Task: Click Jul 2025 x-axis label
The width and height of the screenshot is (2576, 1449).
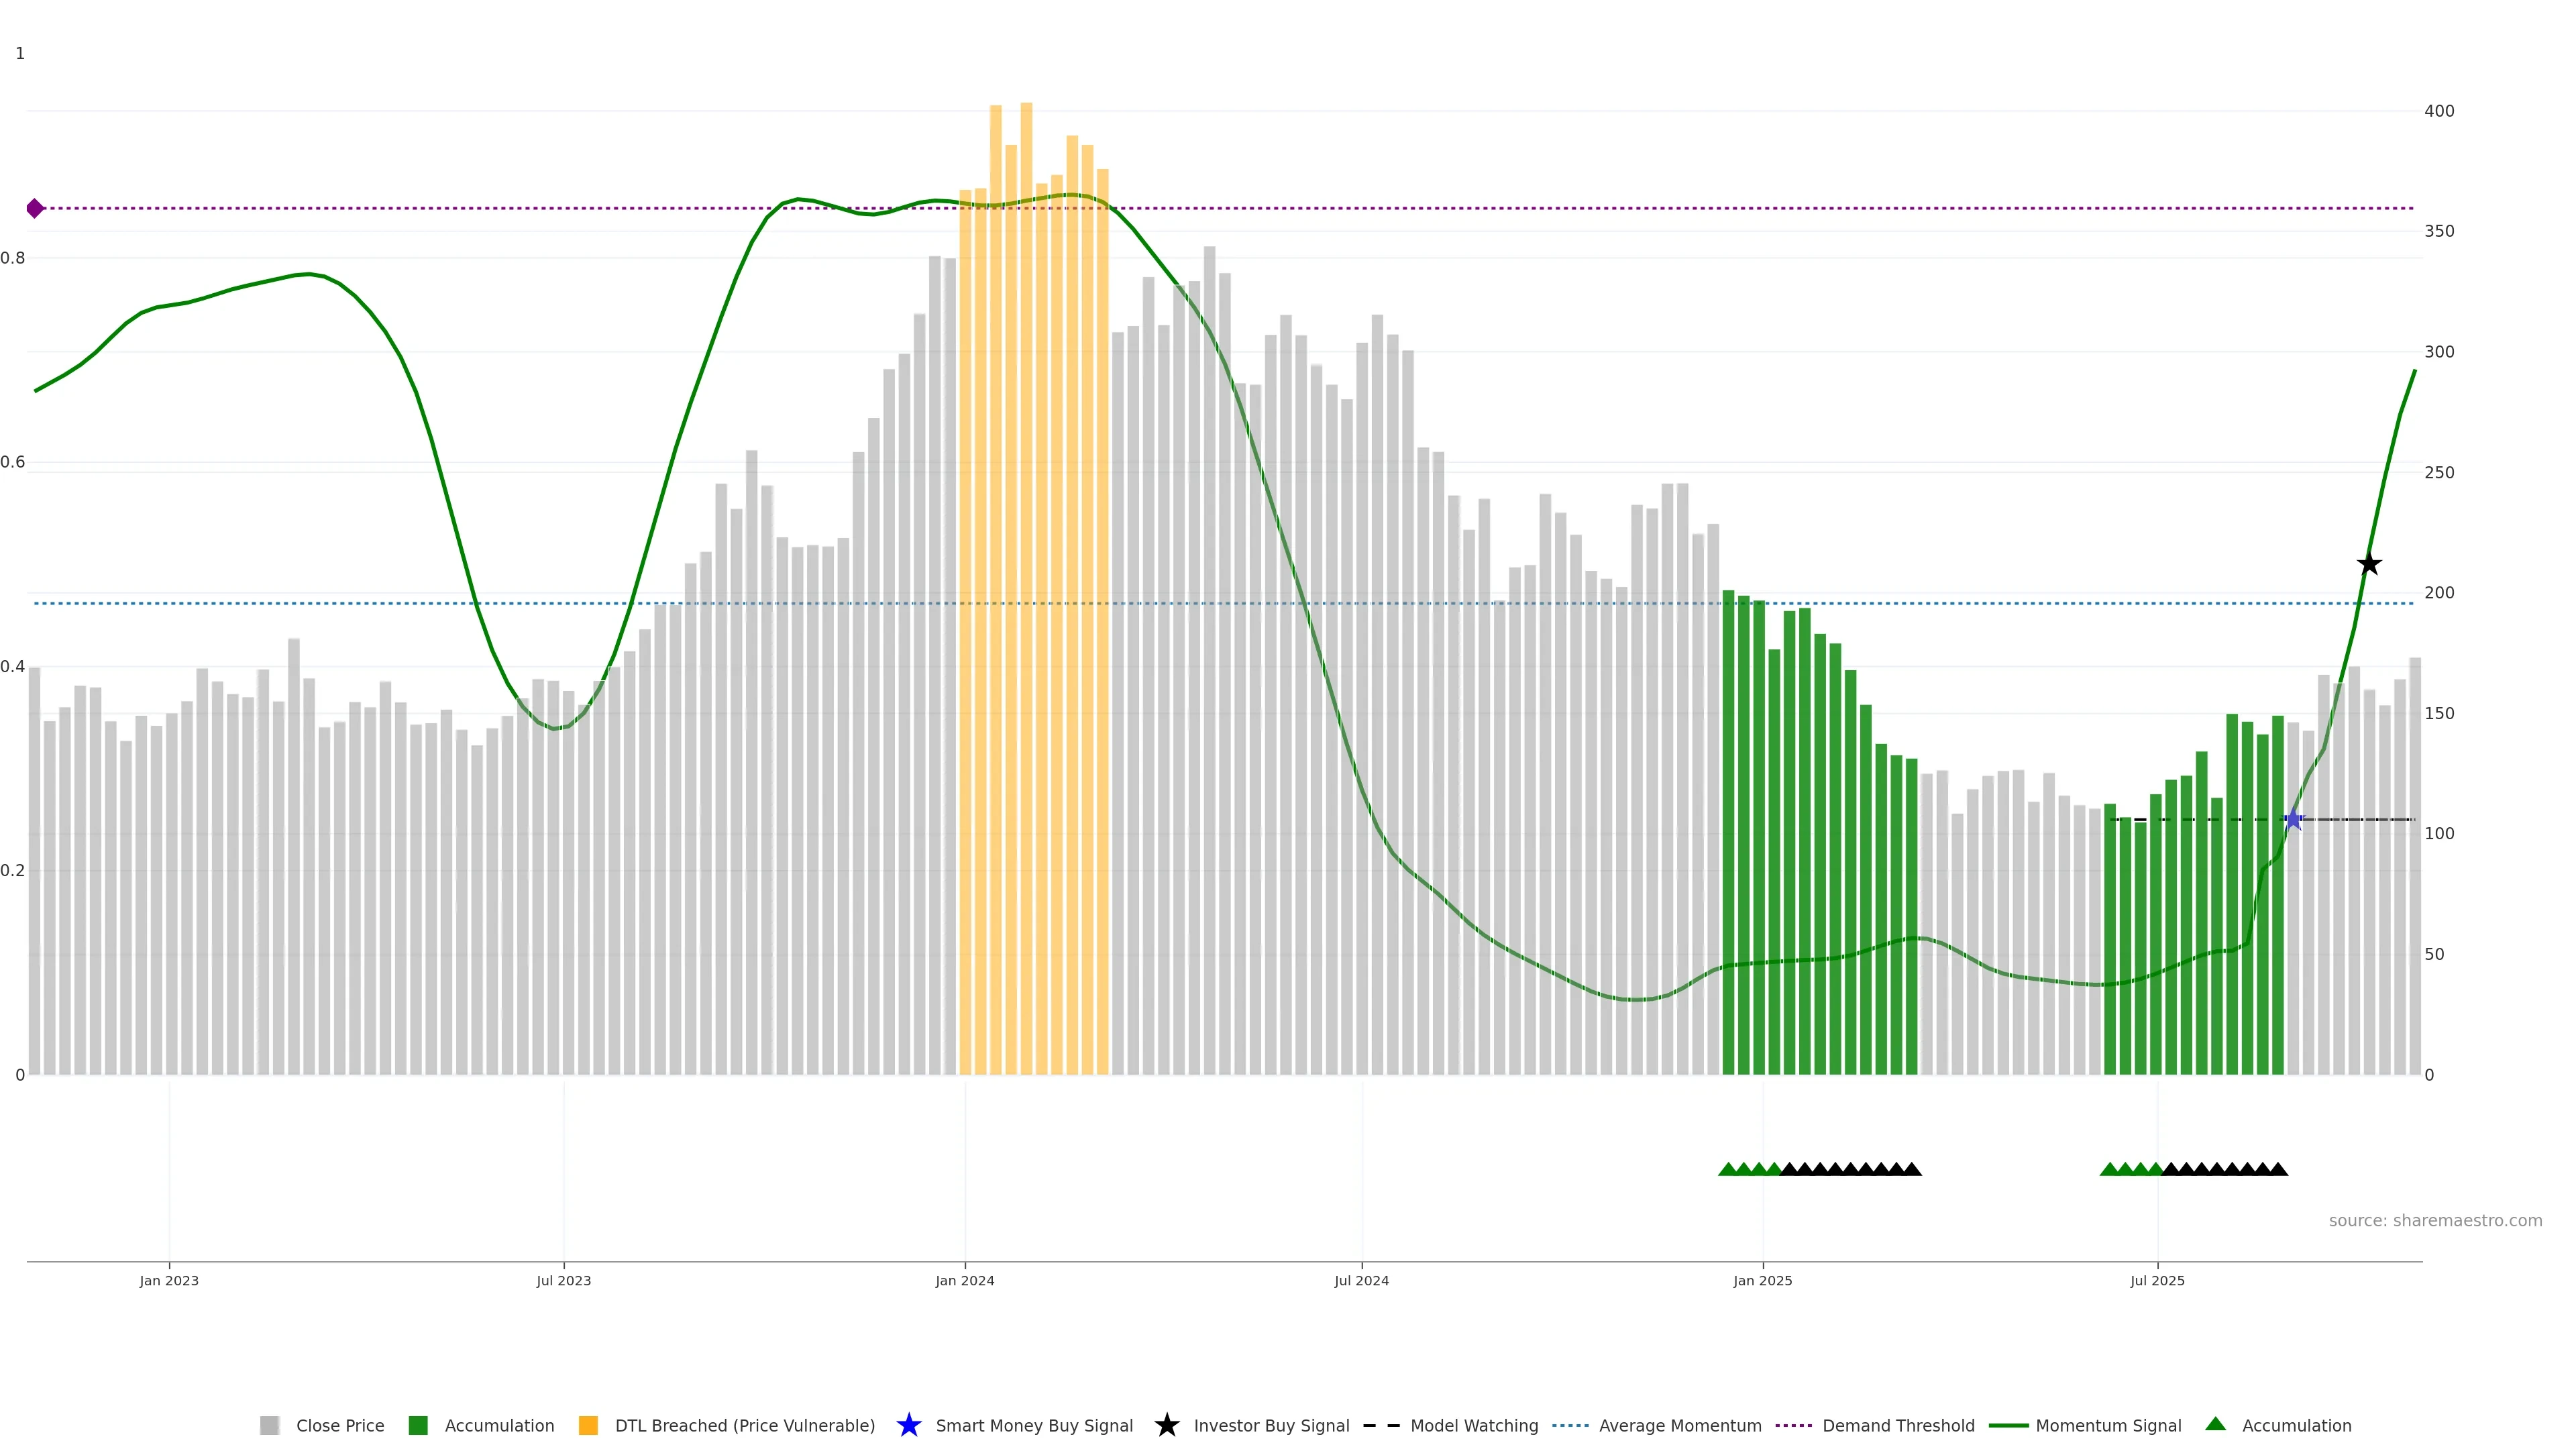Action: coord(2157,1281)
